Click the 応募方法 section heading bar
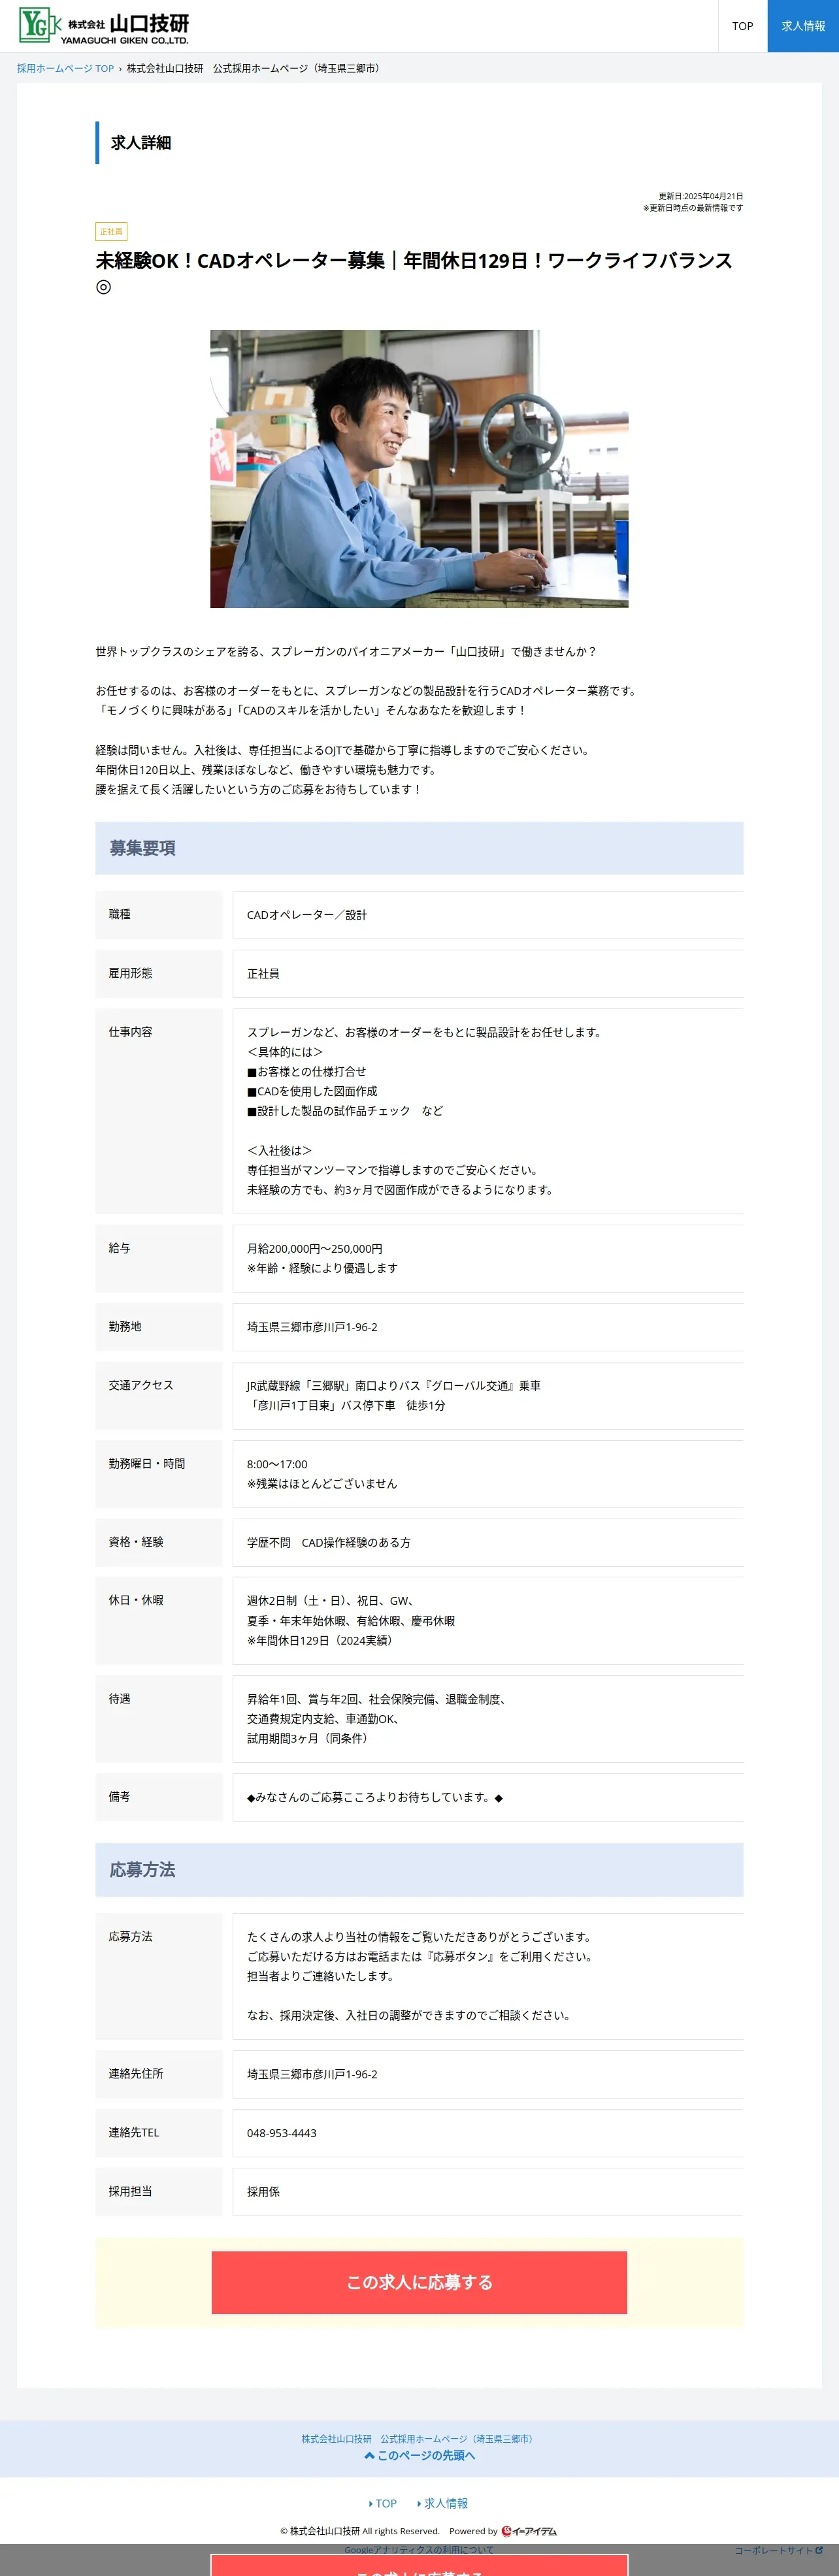 click(419, 1870)
